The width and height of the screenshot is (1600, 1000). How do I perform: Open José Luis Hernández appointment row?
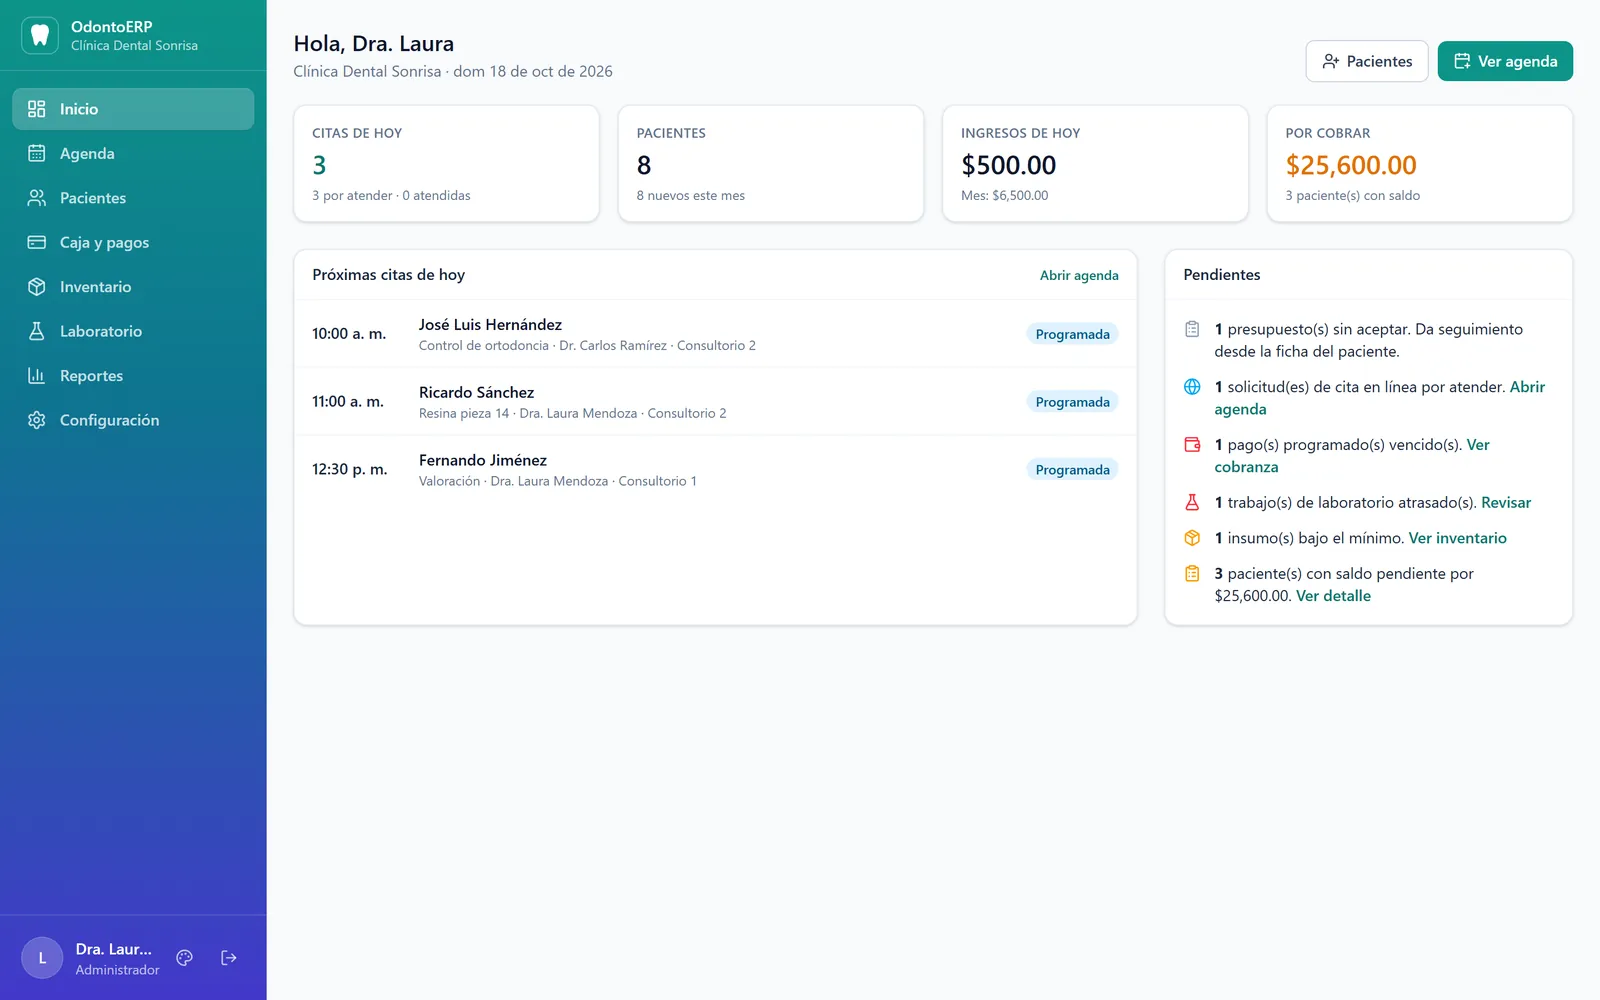pyautogui.click(x=715, y=334)
